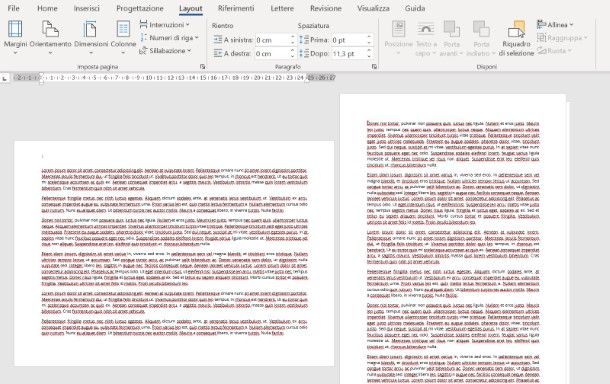Click the A destra indent field
This screenshot has height=384, width=610.
[272, 53]
